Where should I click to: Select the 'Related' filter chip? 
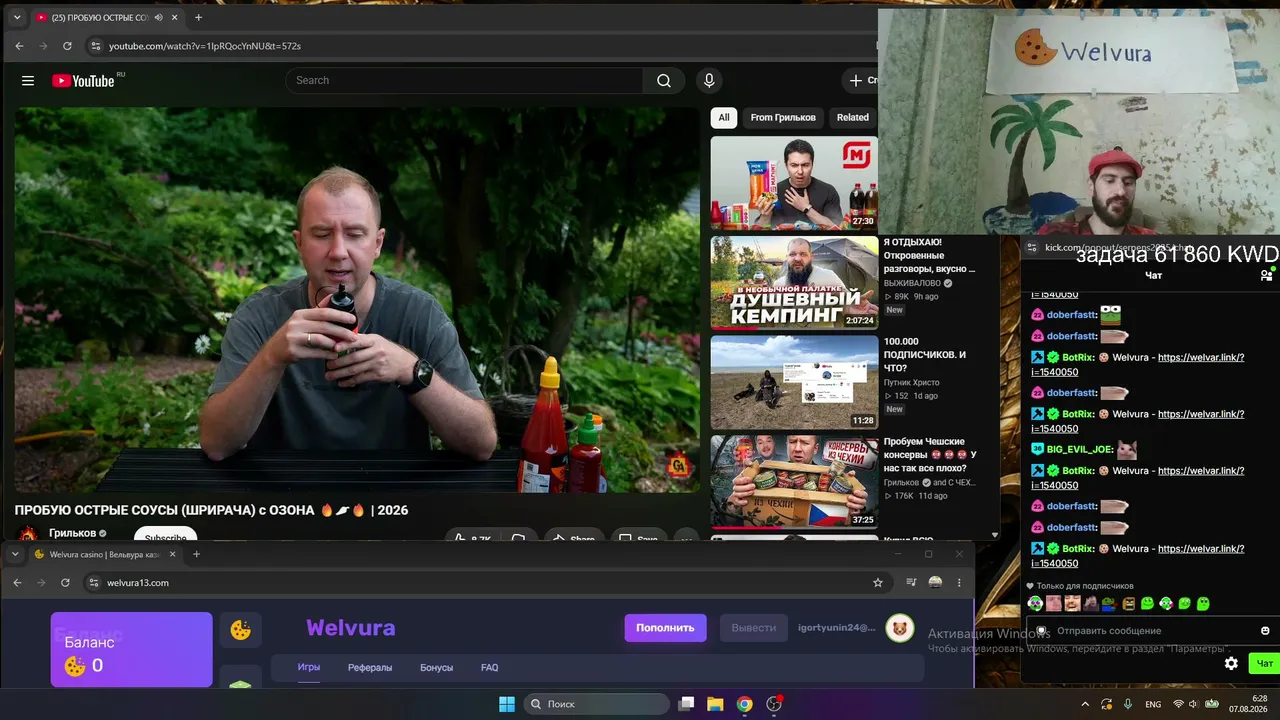click(853, 118)
